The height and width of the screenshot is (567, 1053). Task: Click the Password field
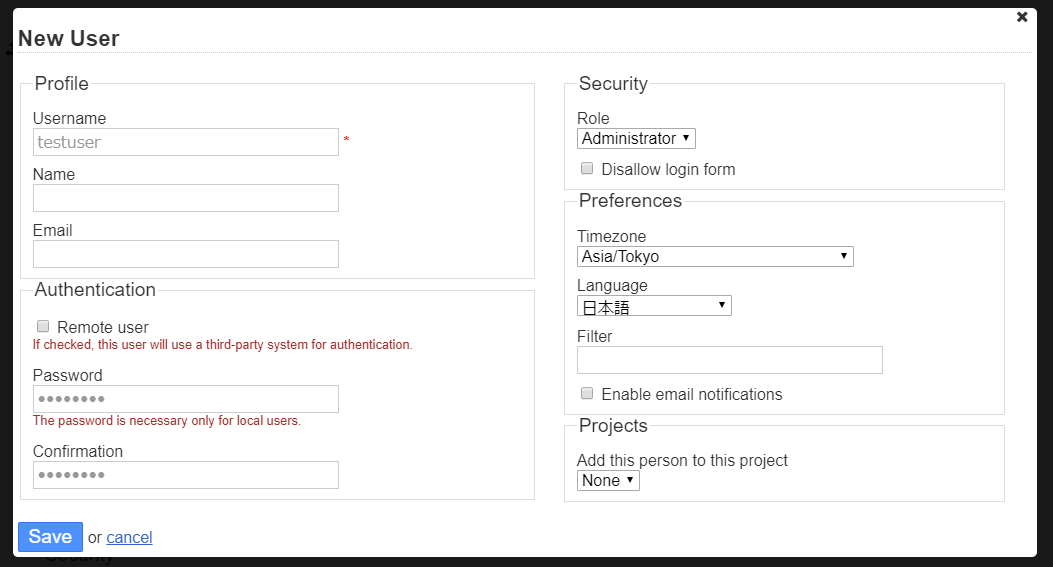click(x=186, y=399)
